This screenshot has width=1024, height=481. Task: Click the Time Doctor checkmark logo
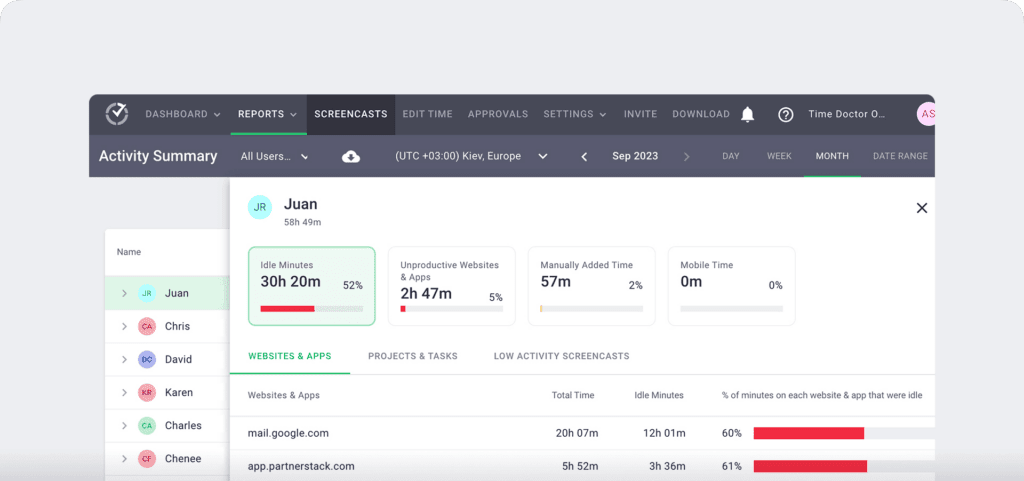pyautogui.click(x=117, y=114)
